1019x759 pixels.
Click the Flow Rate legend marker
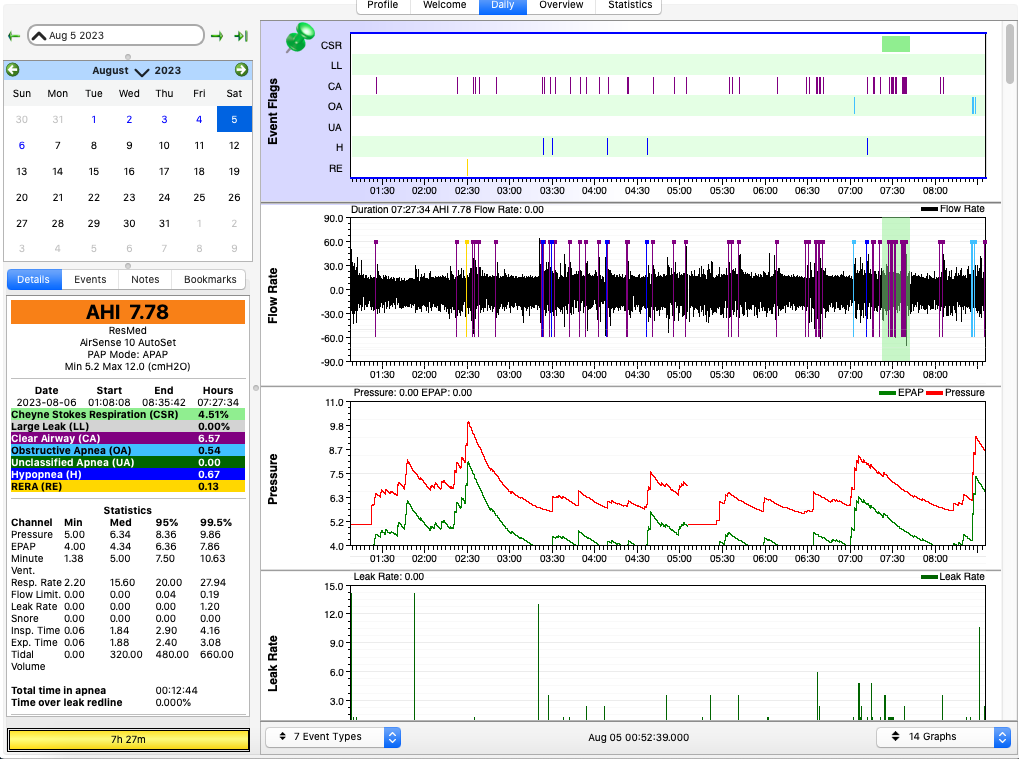(928, 209)
